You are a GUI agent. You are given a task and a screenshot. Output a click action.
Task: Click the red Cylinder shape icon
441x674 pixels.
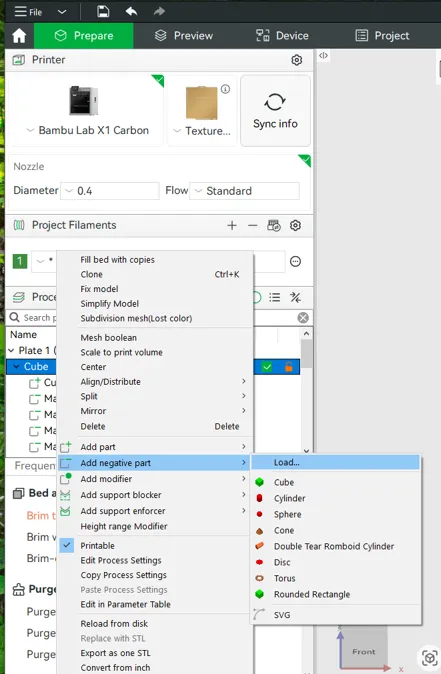click(259, 498)
